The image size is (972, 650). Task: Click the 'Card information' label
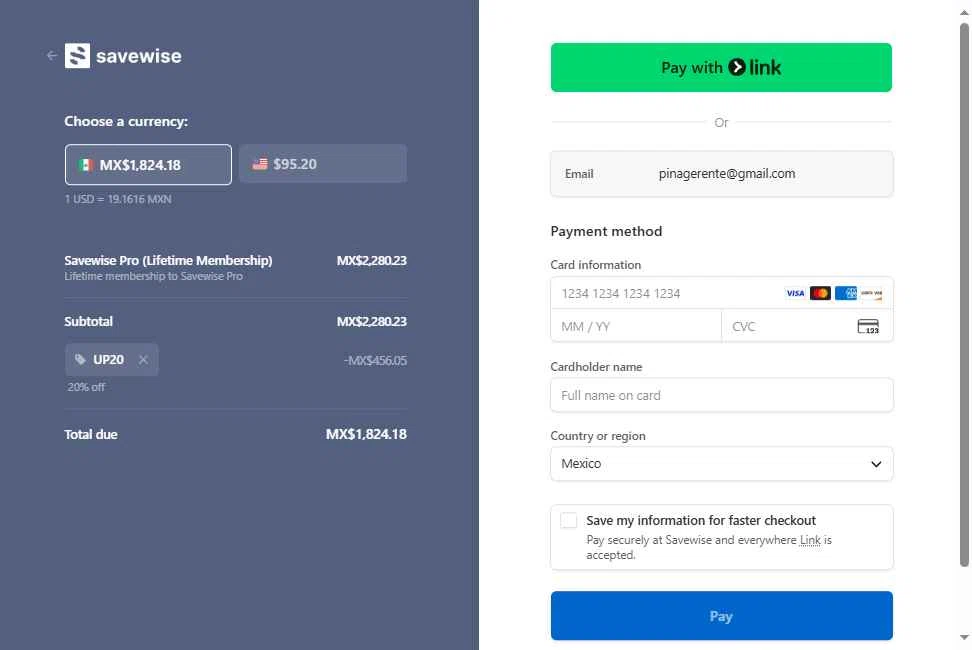click(x=596, y=265)
